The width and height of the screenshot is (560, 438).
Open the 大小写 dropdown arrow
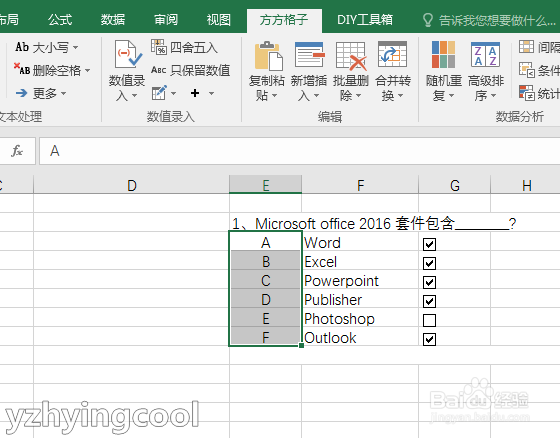(75, 47)
